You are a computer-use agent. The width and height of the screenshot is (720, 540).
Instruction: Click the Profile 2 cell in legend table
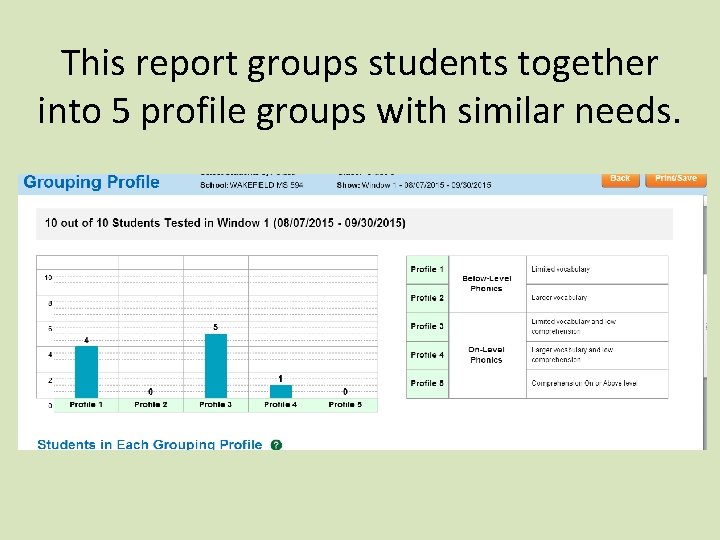coord(427,298)
